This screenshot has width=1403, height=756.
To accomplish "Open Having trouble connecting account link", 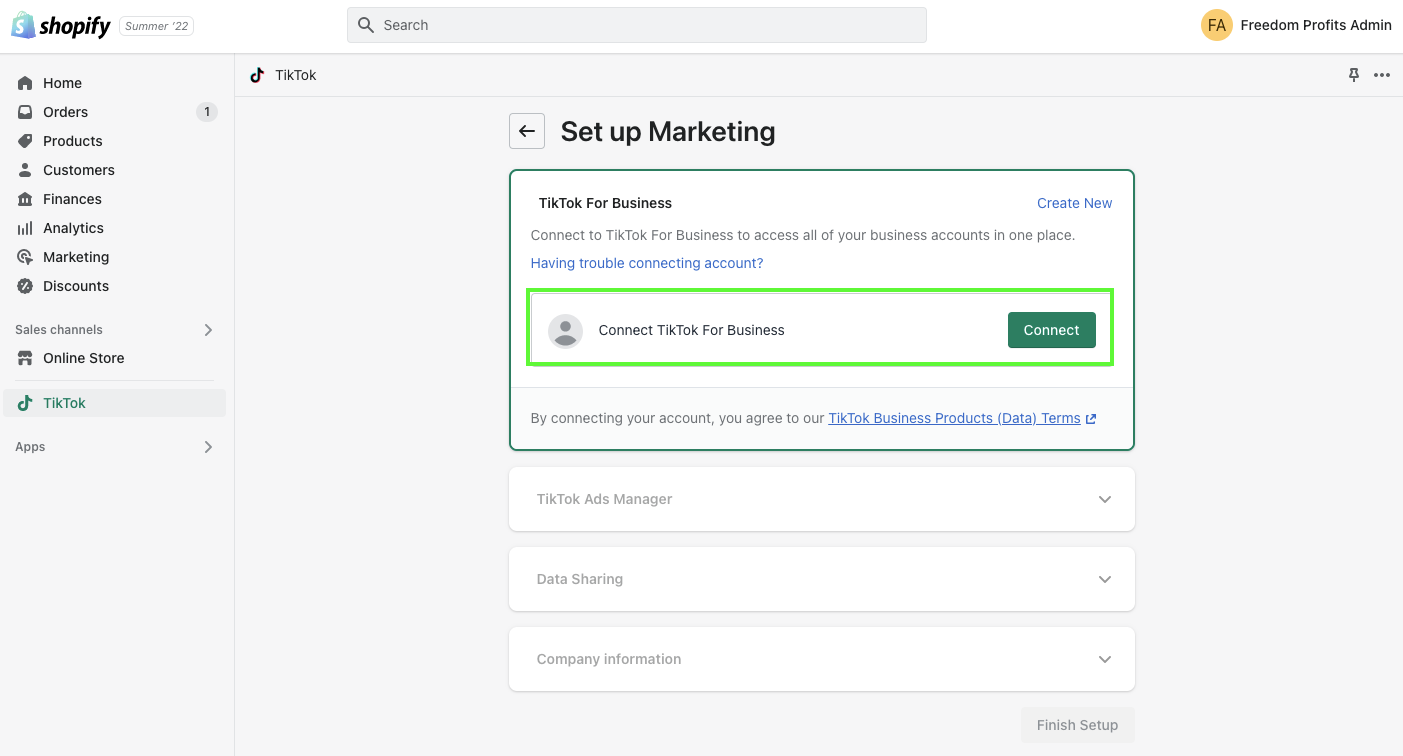I will point(647,263).
